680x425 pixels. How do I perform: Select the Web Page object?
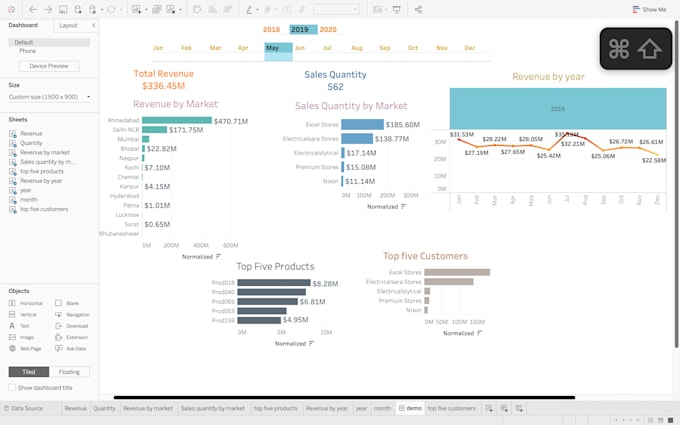[30, 349]
